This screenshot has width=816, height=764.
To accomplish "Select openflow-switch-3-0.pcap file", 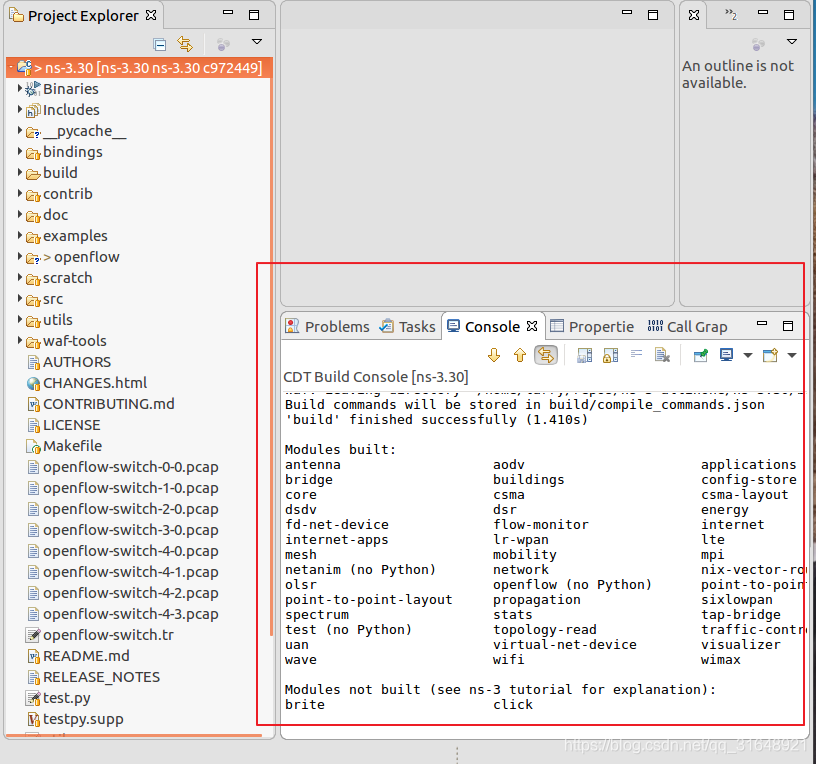I will click(131, 530).
